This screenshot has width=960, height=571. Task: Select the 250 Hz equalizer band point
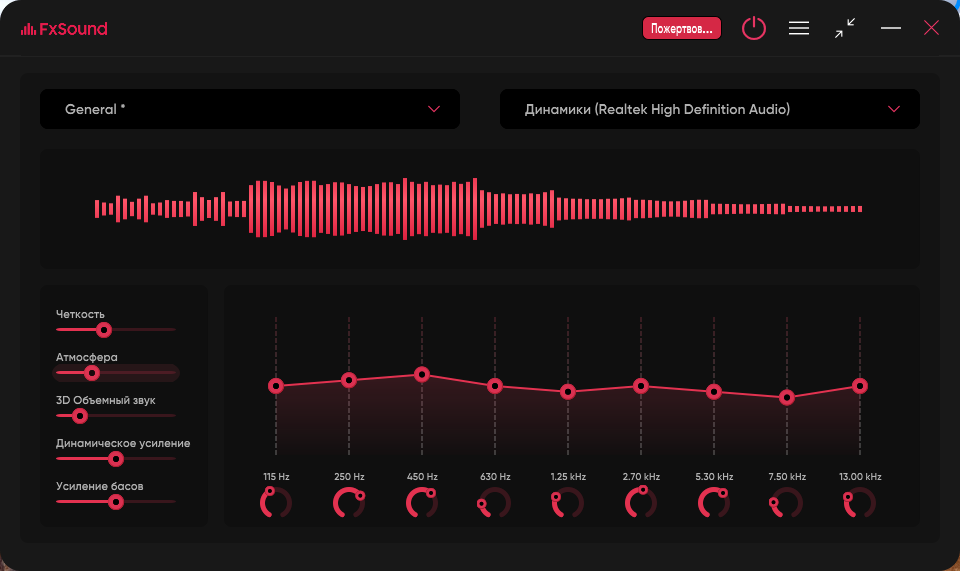[x=349, y=380]
